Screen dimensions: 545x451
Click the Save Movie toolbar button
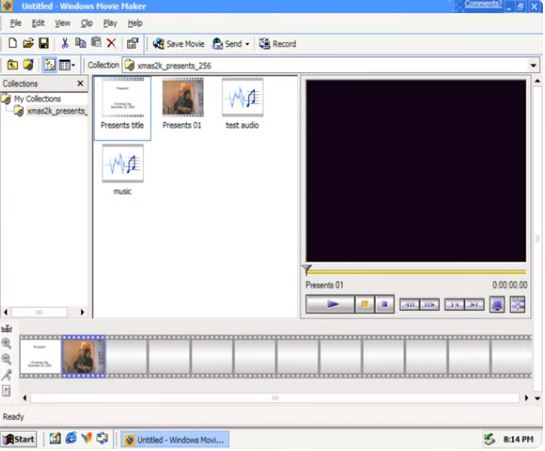pyautogui.click(x=179, y=44)
